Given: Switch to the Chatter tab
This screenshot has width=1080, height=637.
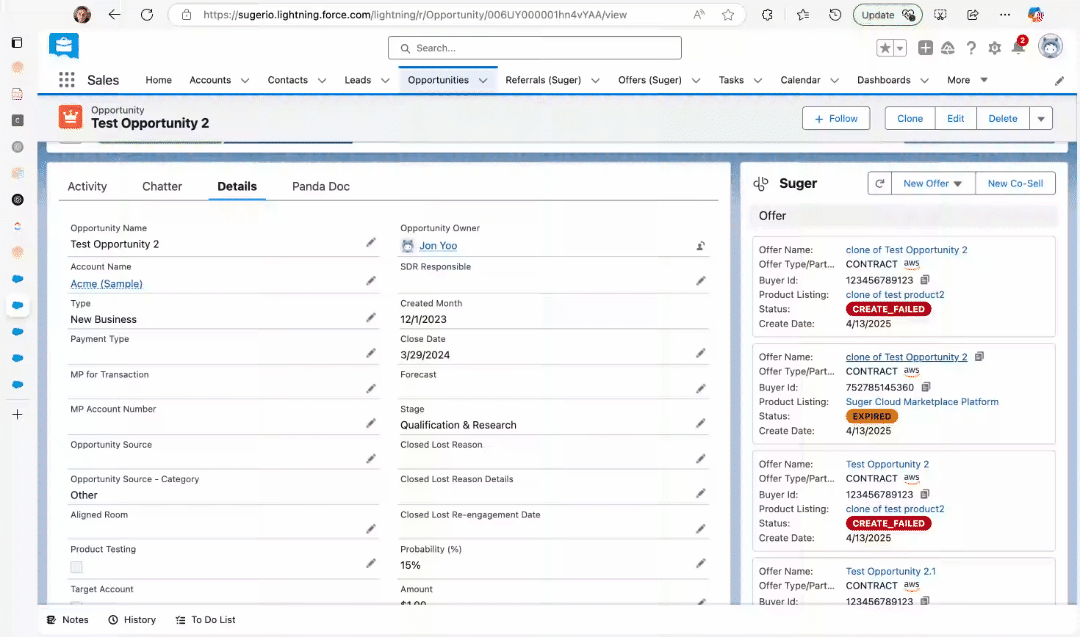Looking at the screenshot, I should (x=162, y=187).
